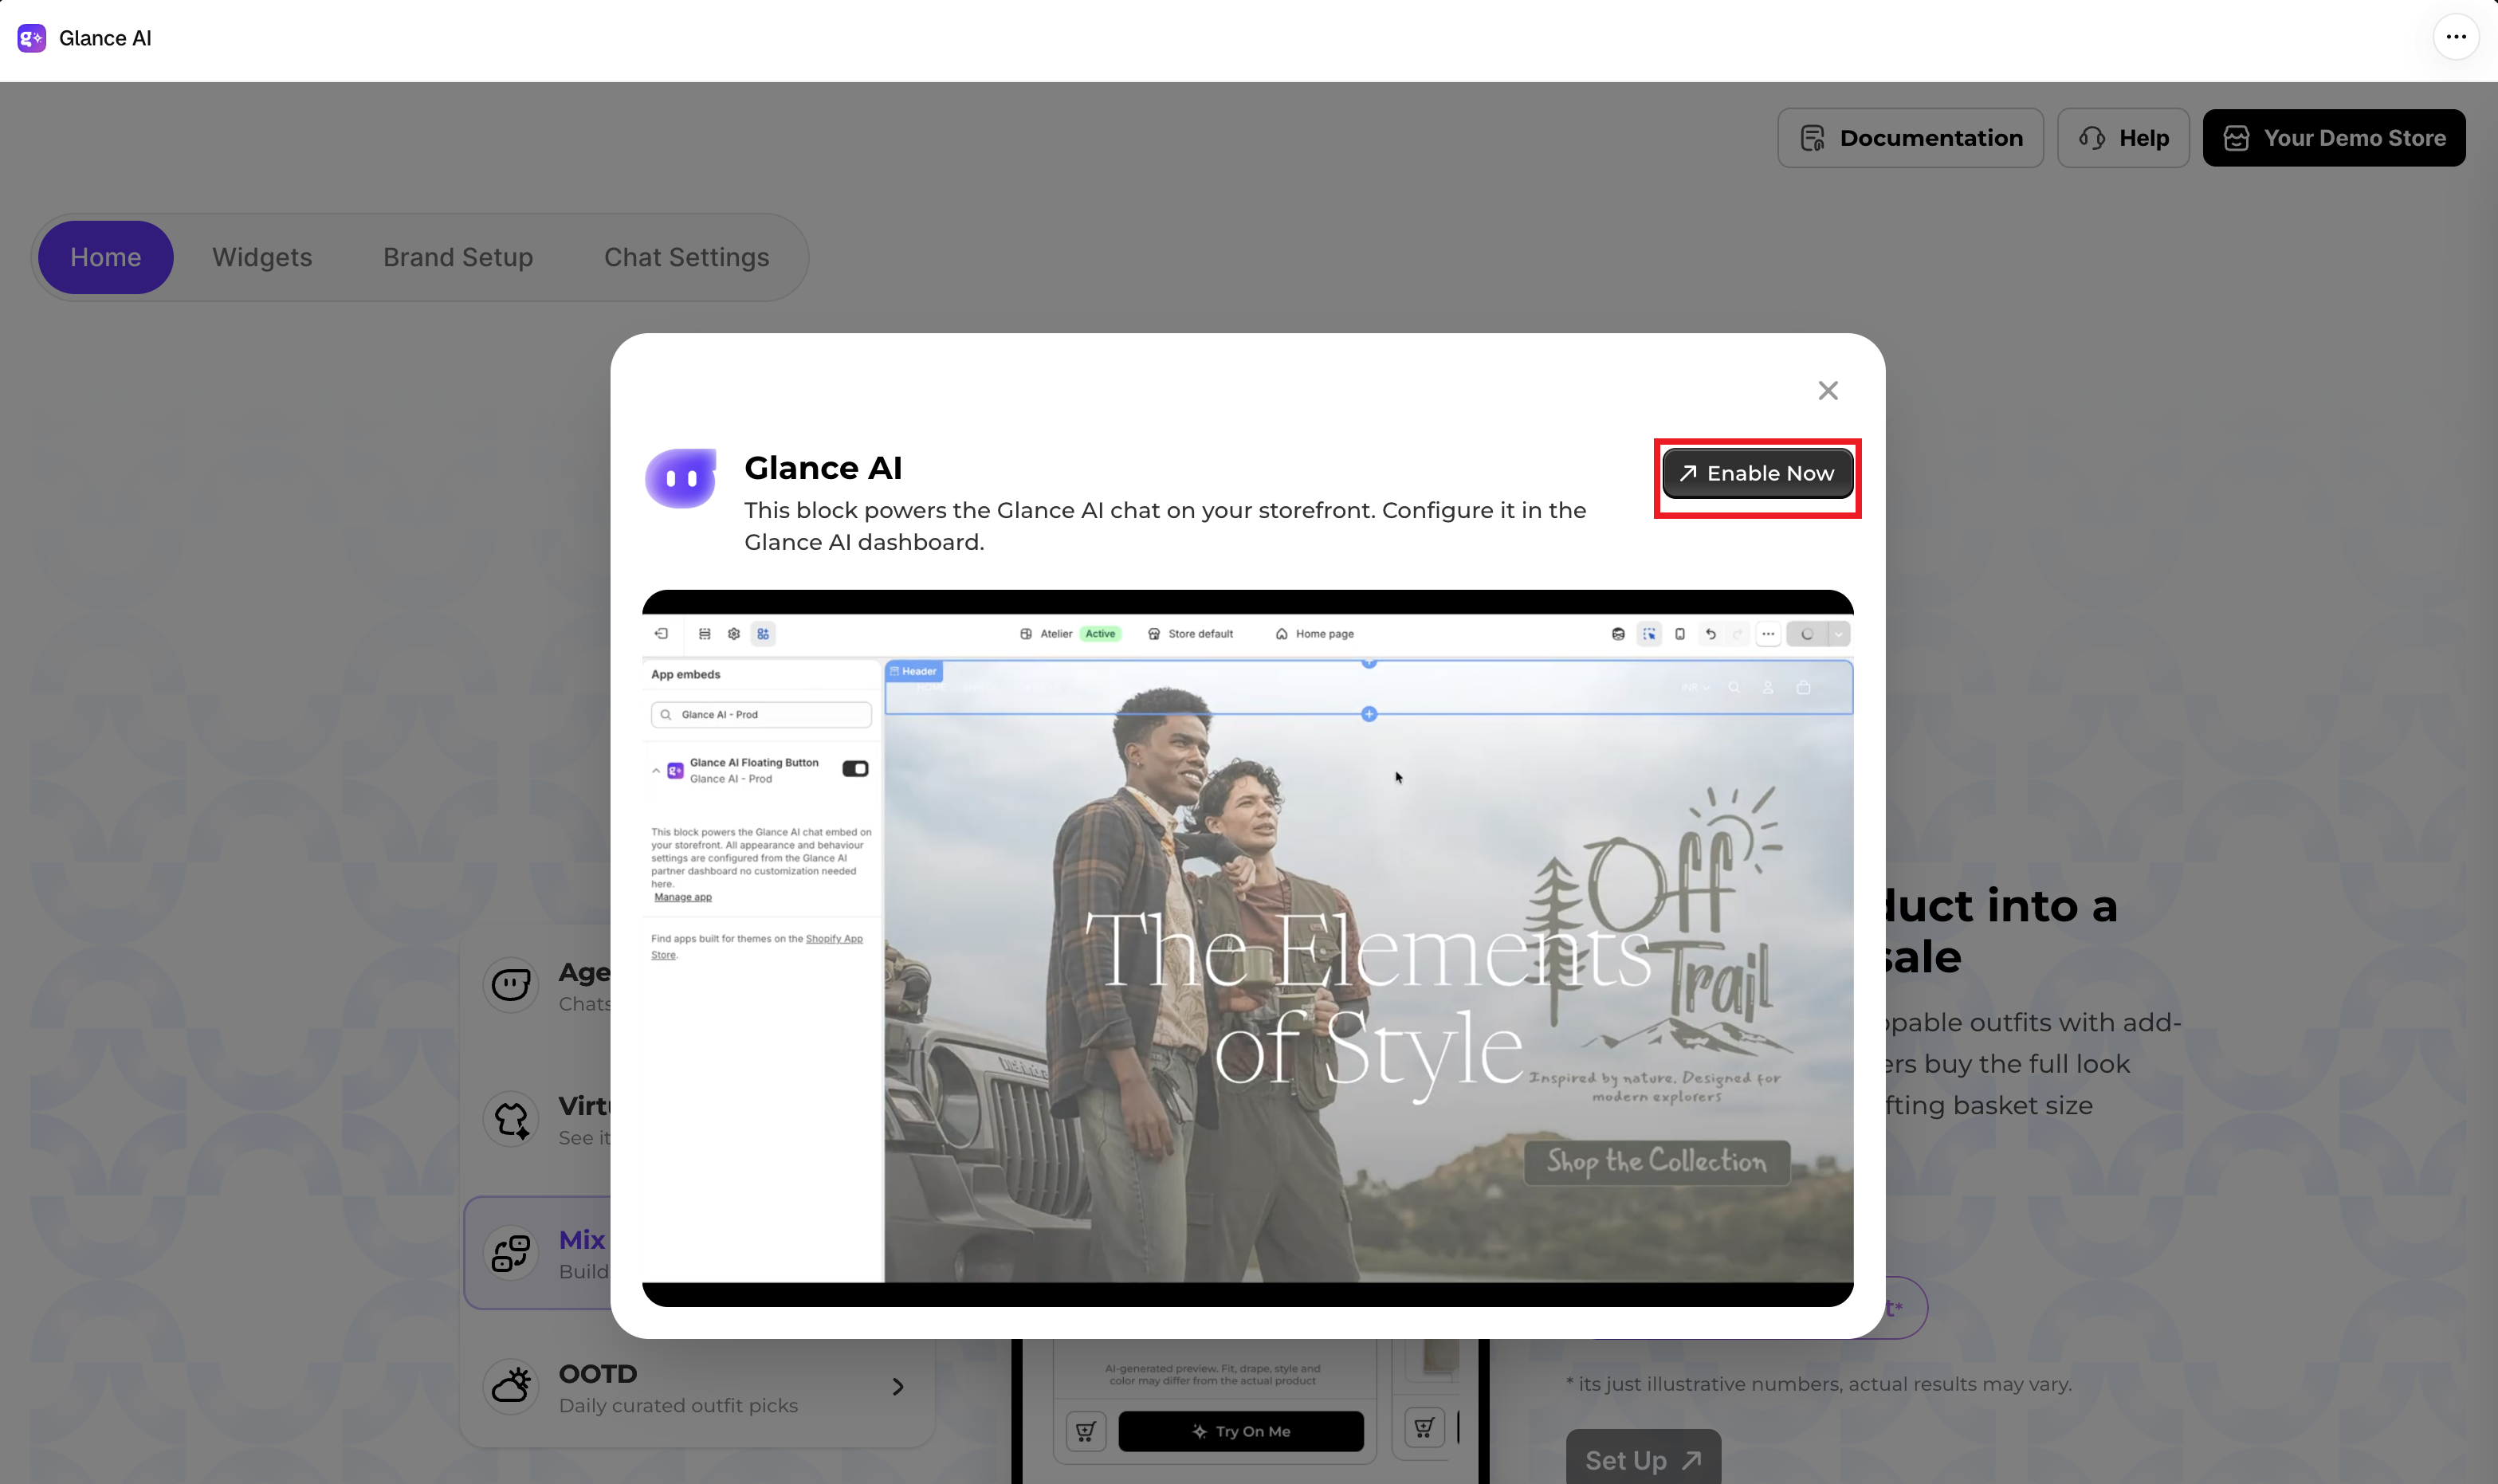Click the purple Glance AI mascot icon
The image size is (2498, 1484).
click(x=681, y=478)
